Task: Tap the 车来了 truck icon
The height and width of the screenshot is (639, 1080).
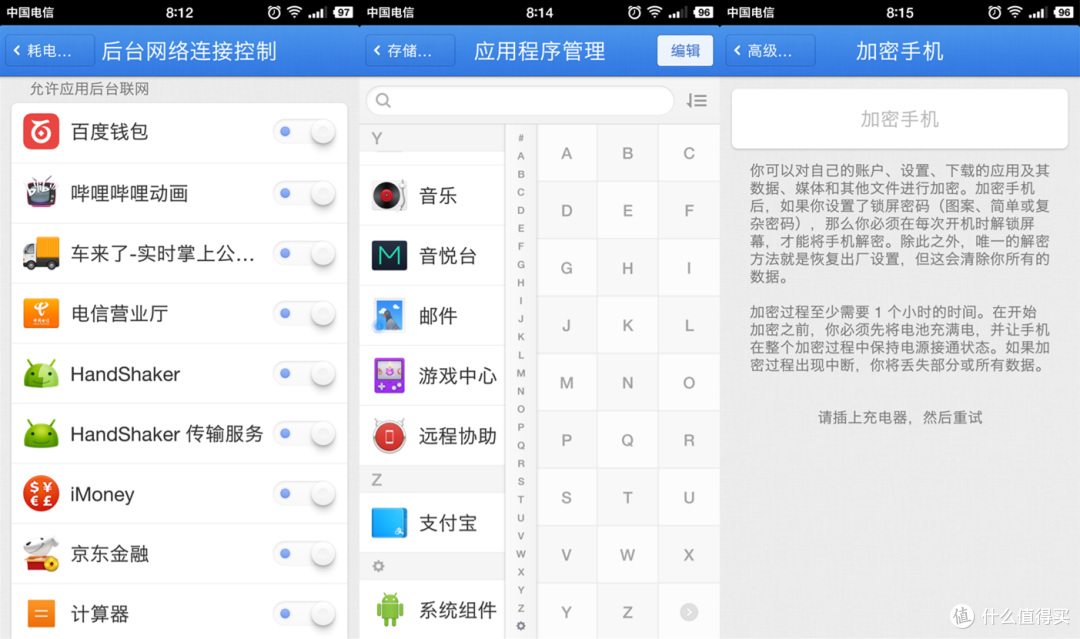Action: (41, 253)
